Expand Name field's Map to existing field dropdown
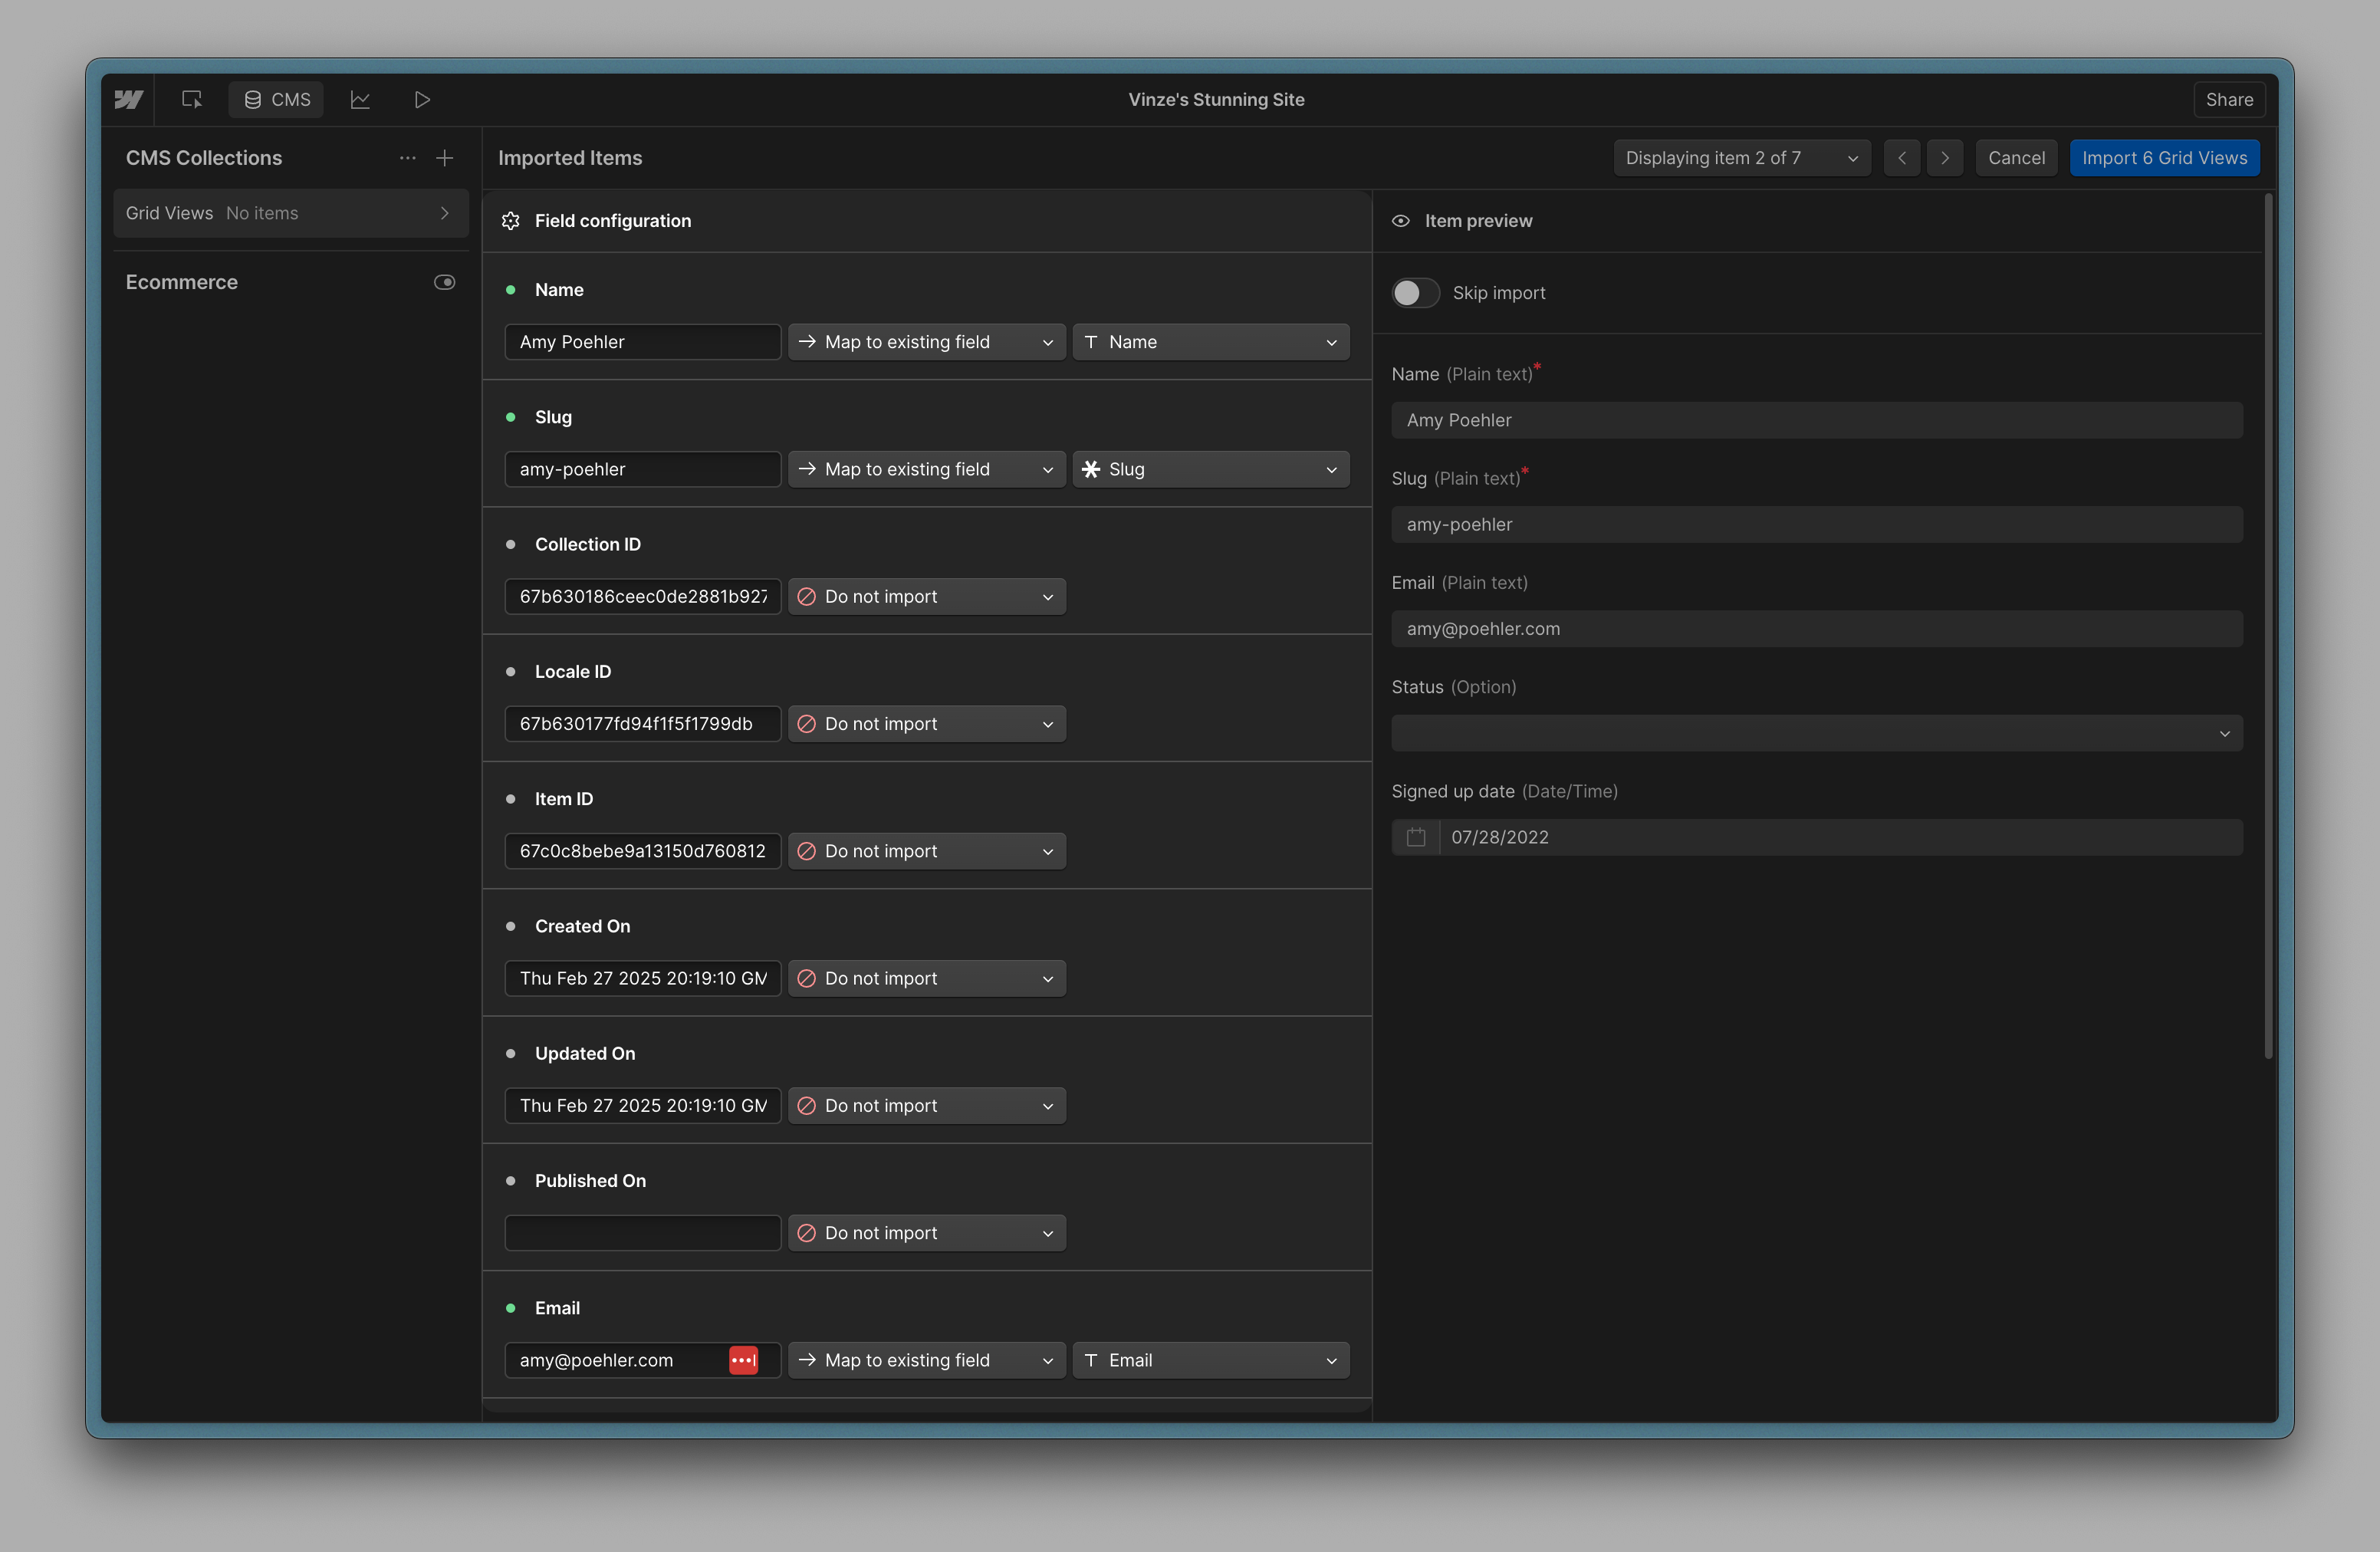The image size is (2380, 1552). point(926,342)
